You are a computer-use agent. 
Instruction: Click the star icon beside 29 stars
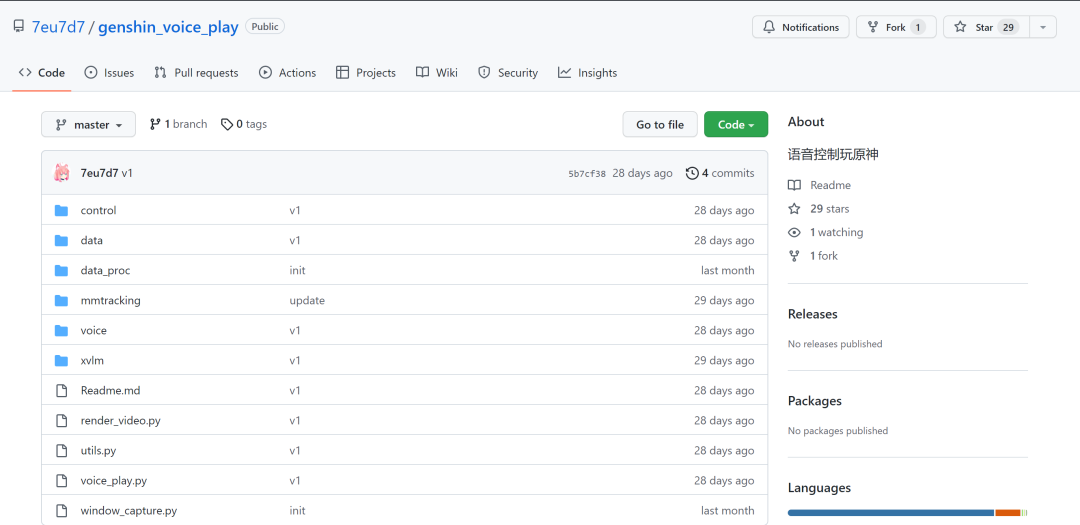click(x=794, y=209)
